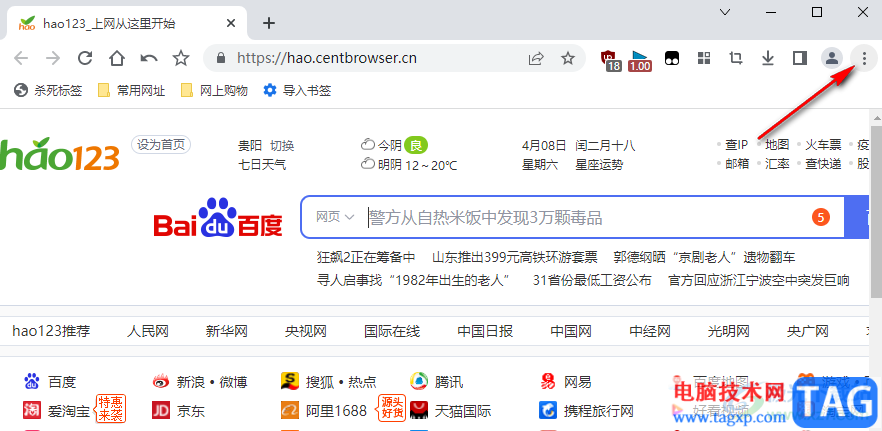Open the QR code grid icon
Screen dimensions: 882x431
[704, 58]
